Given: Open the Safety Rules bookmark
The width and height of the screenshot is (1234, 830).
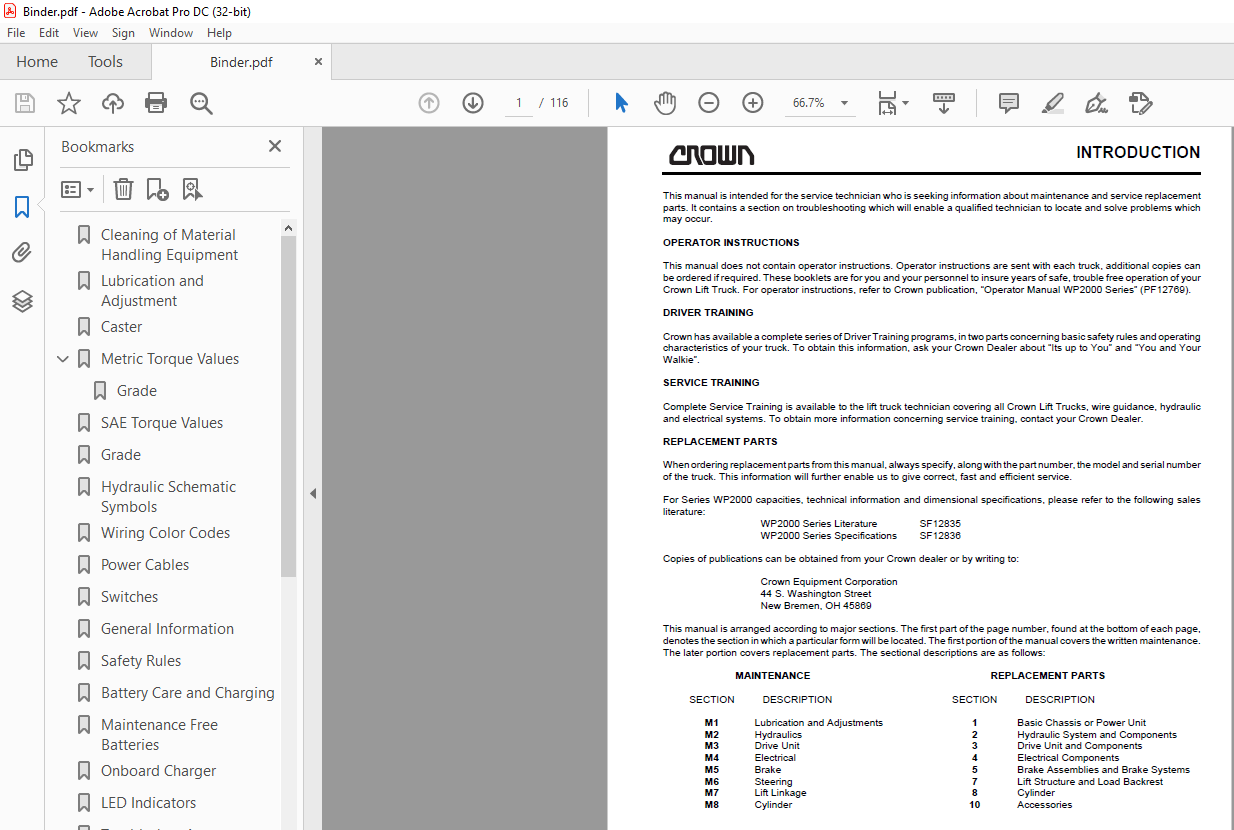Looking at the screenshot, I should [141, 661].
